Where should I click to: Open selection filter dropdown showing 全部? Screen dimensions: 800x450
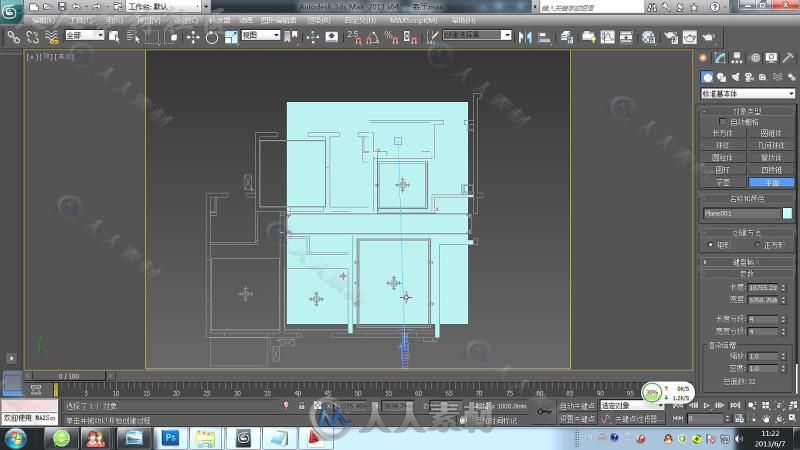(x=85, y=35)
